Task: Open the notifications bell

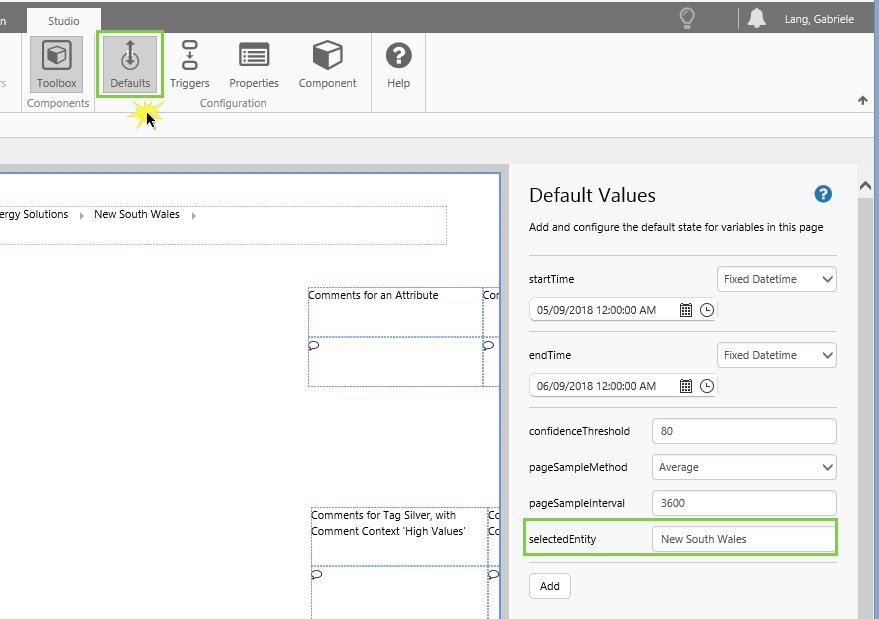Action: click(x=756, y=18)
